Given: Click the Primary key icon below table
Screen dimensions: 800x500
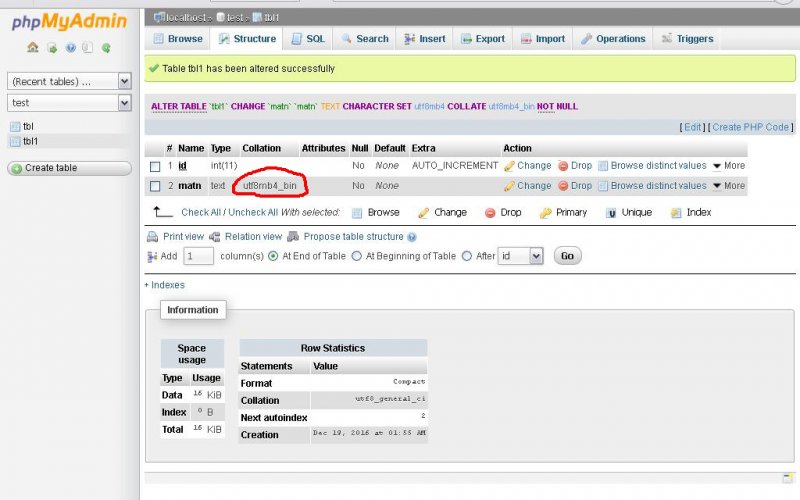Looking at the screenshot, I should click(546, 213).
